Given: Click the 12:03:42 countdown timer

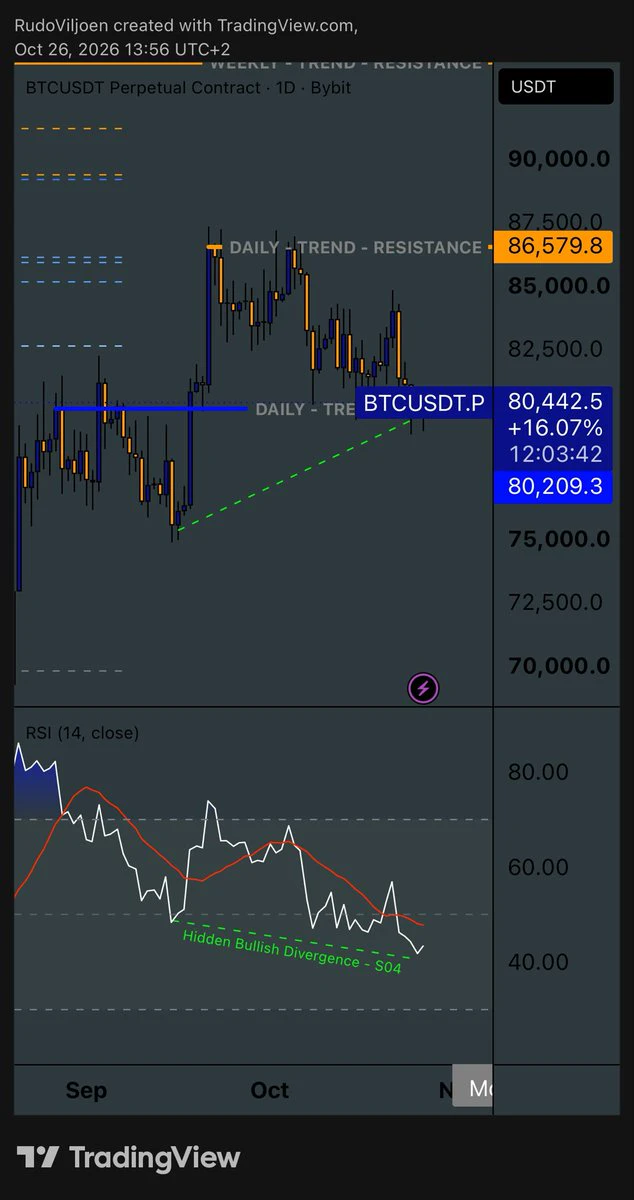Looking at the screenshot, I should point(555,454).
